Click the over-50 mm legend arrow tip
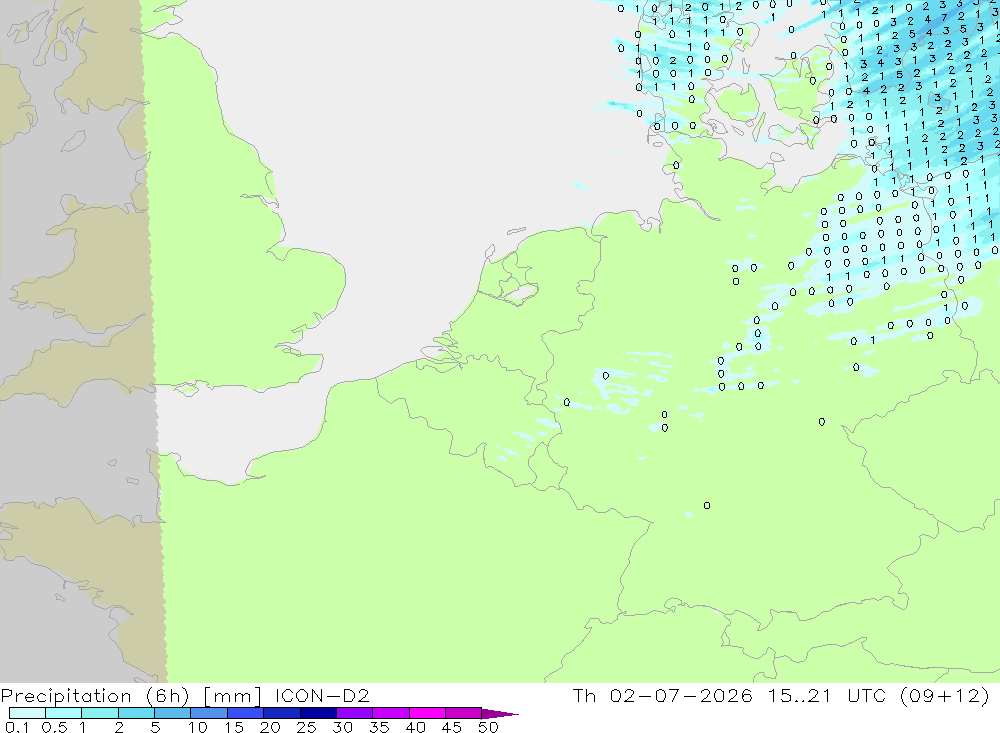Viewport: 1000px width, 733px height. (x=501, y=713)
